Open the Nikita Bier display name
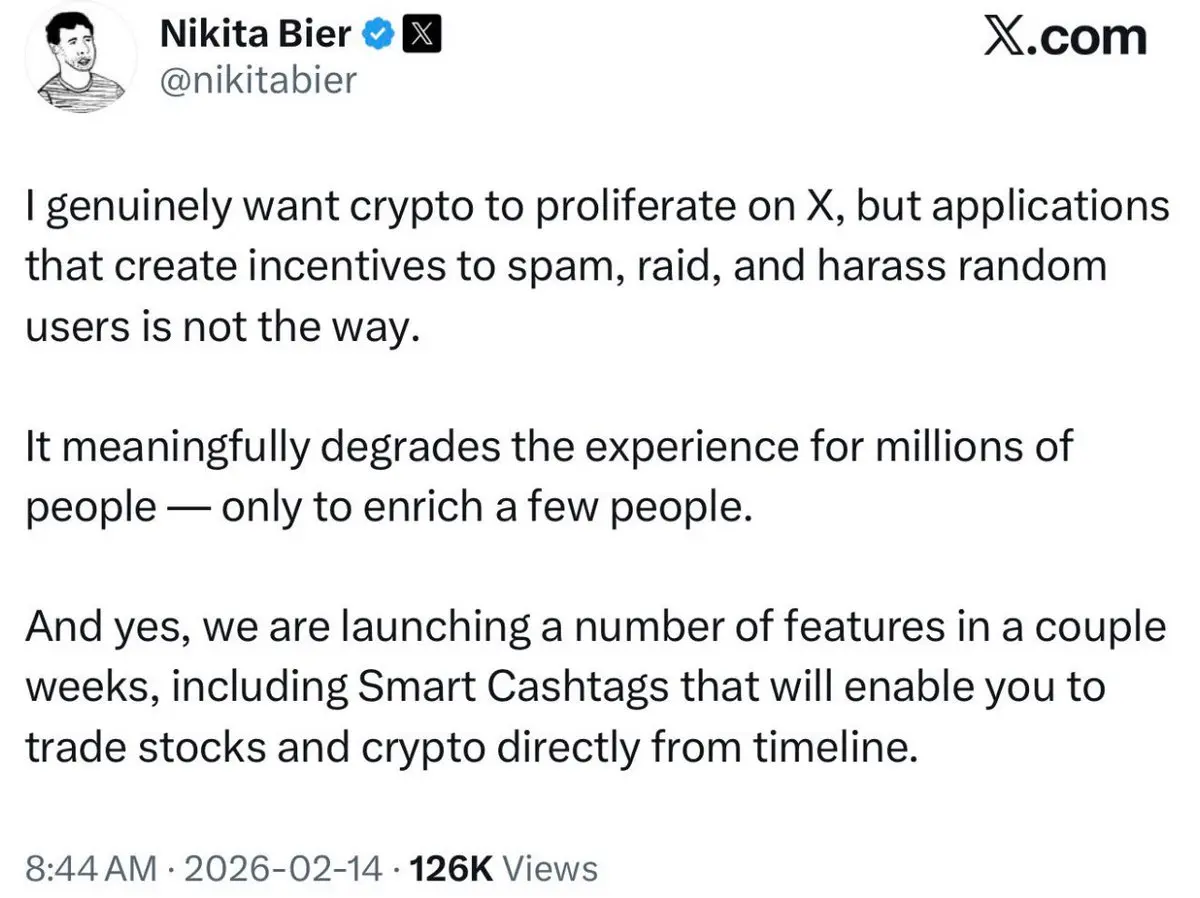Viewport: 1200px width, 898px height. point(256,36)
